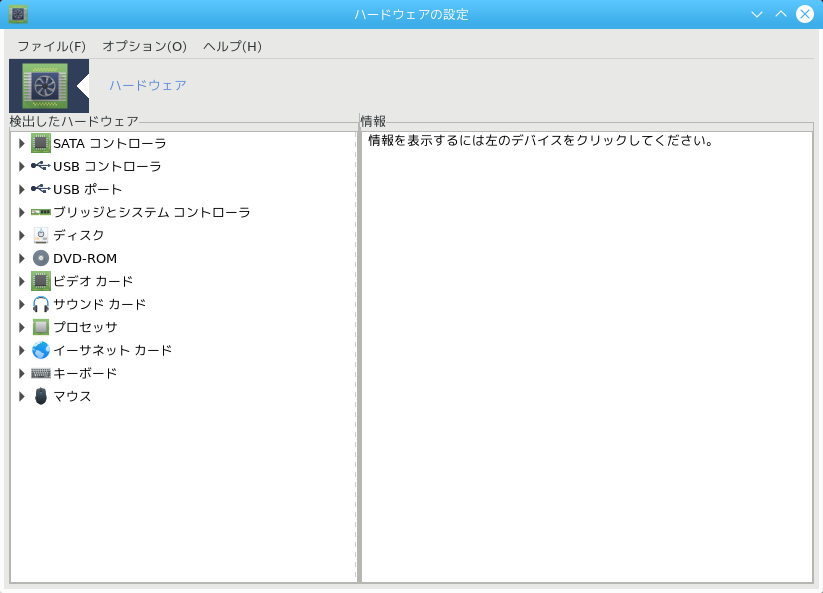Click the ディスク drive icon
823x593 pixels.
click(41, 235)
